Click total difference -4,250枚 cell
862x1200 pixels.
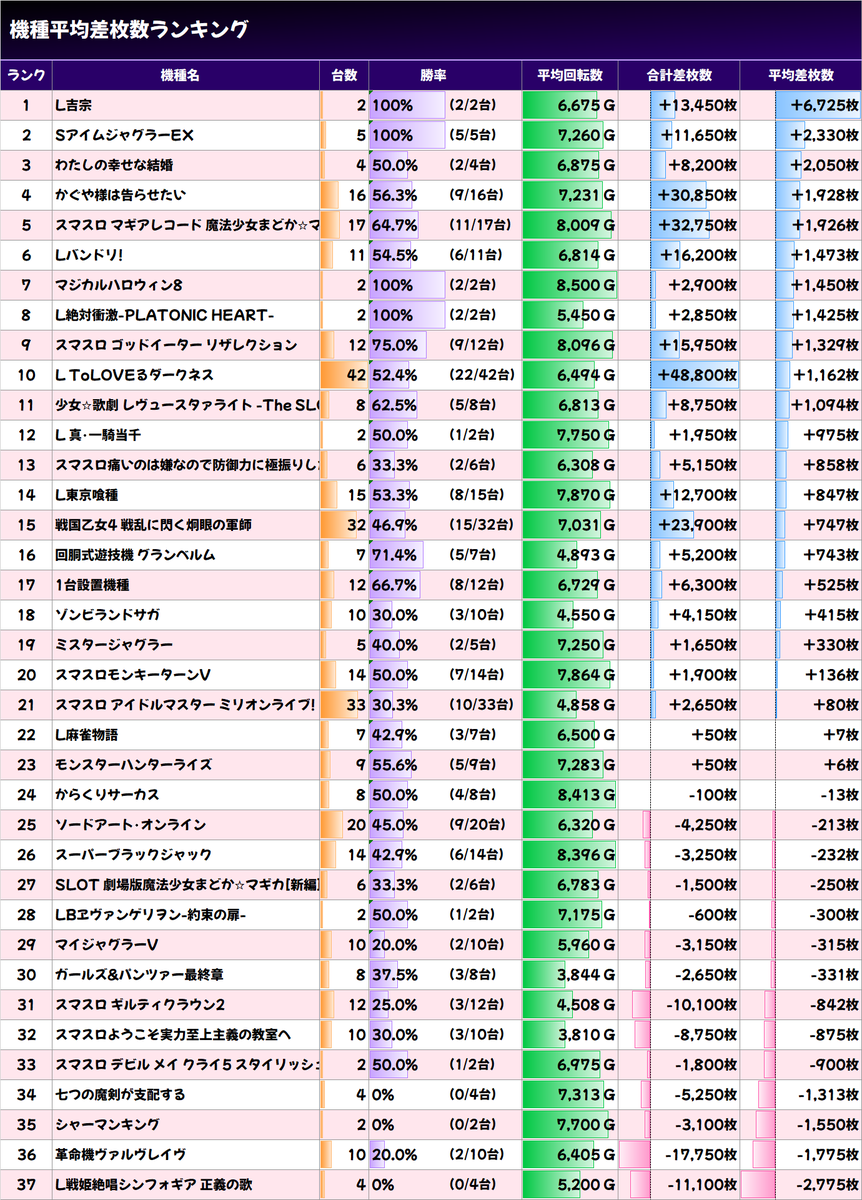[679, 825]
